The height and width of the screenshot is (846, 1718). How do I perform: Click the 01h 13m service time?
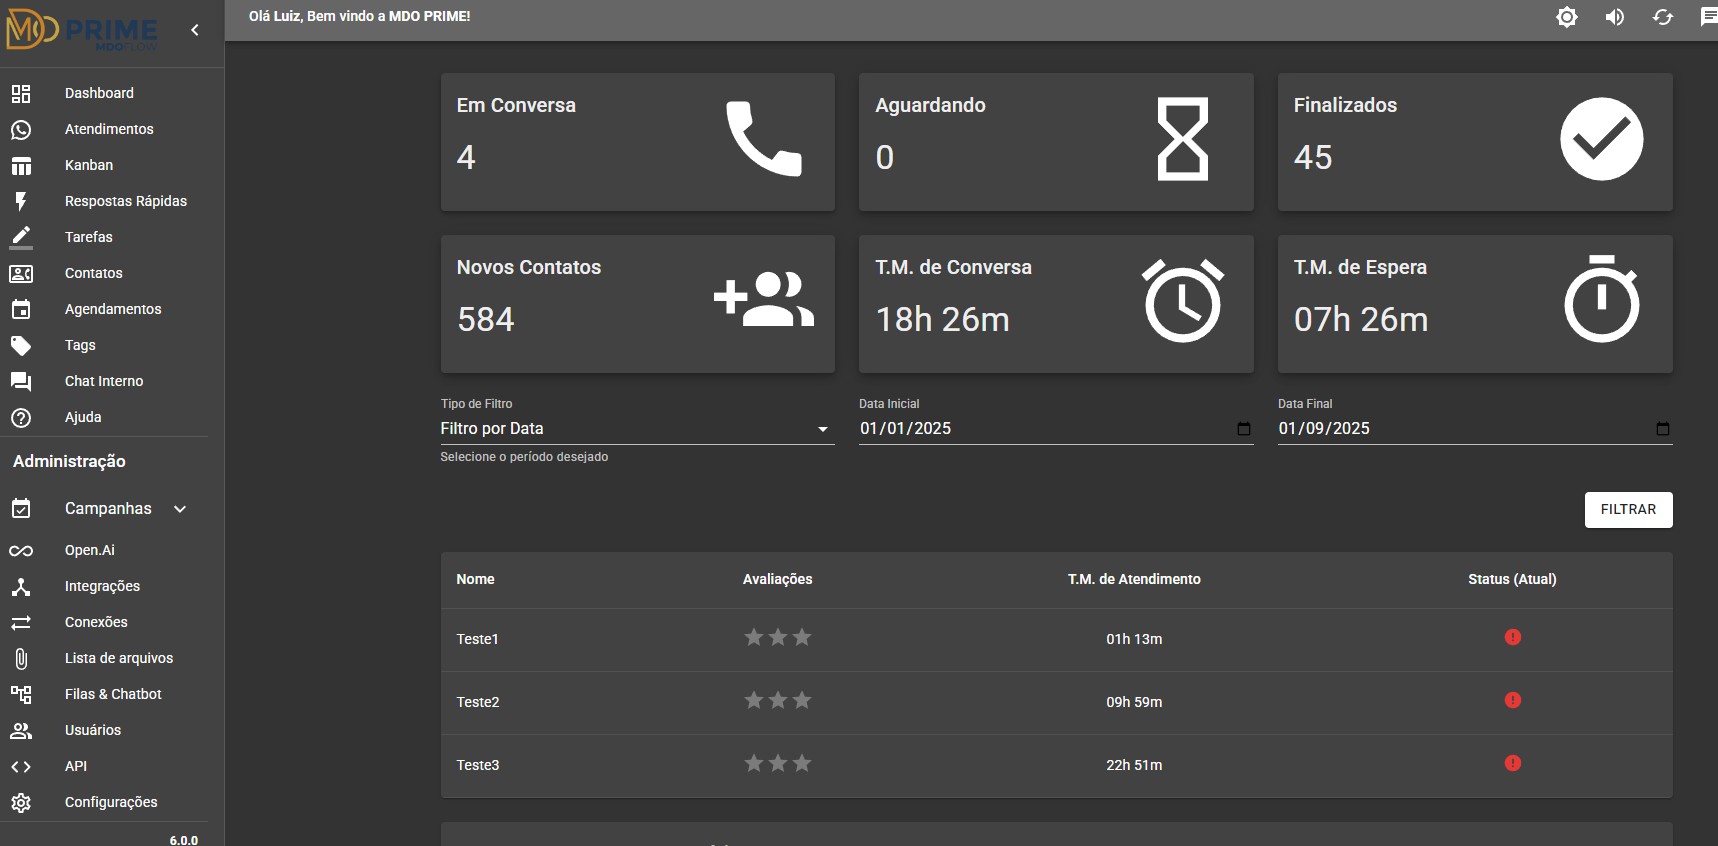(x=1134, y=639)
